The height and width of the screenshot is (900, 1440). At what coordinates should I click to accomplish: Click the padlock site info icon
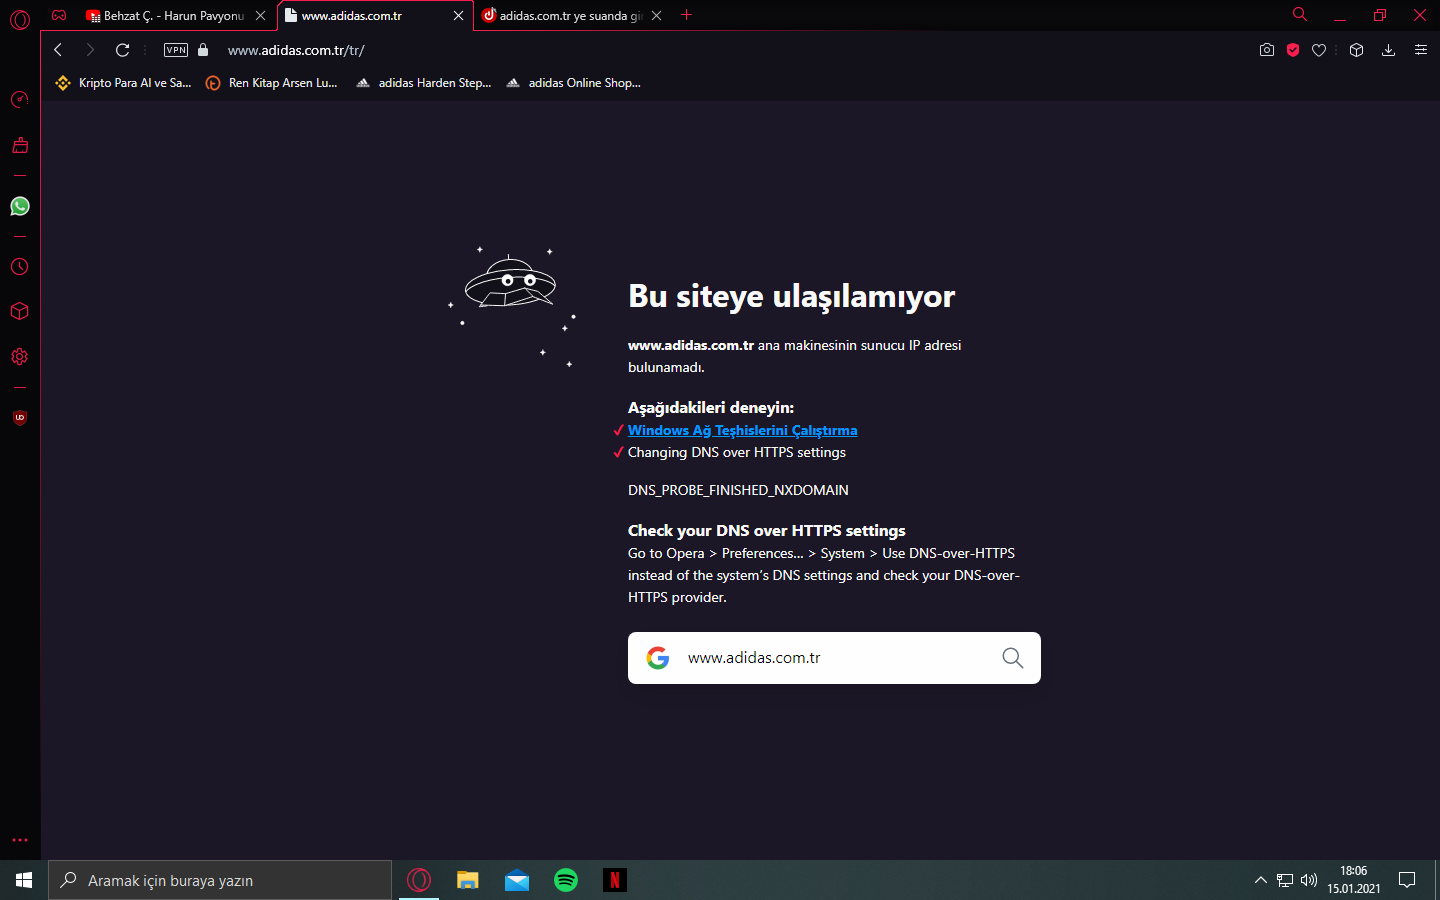[x=203, y=50]
